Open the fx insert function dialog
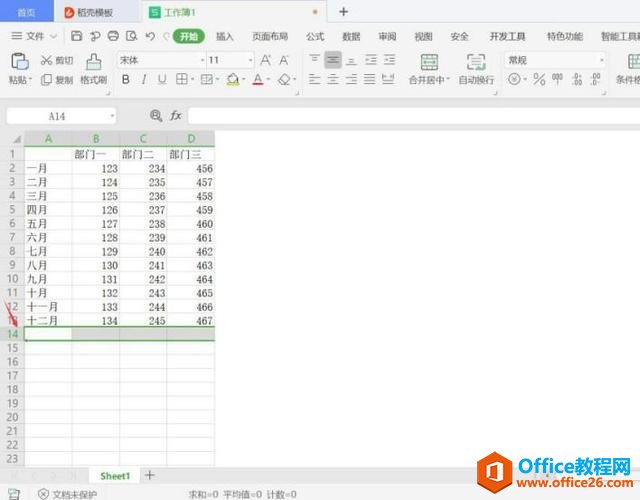Screen dimensions: 640x500 (176, 116)
